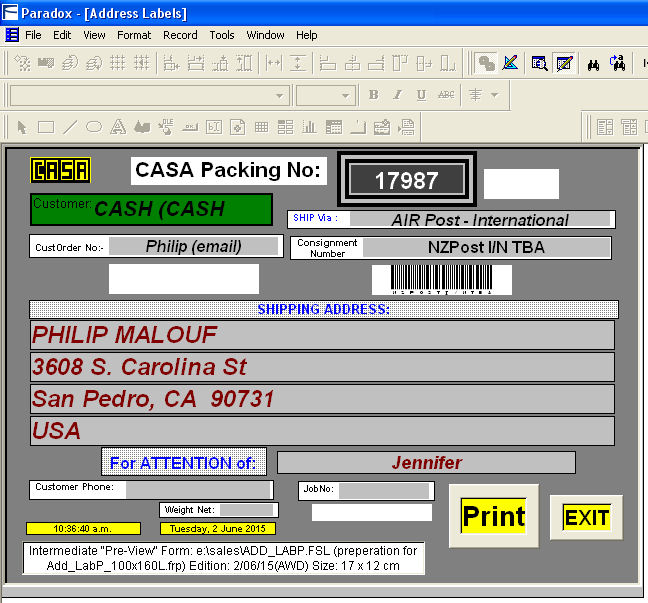Click the ABC strikethrough icon
The image size is (648, 603).
click(x=446, y=95)
